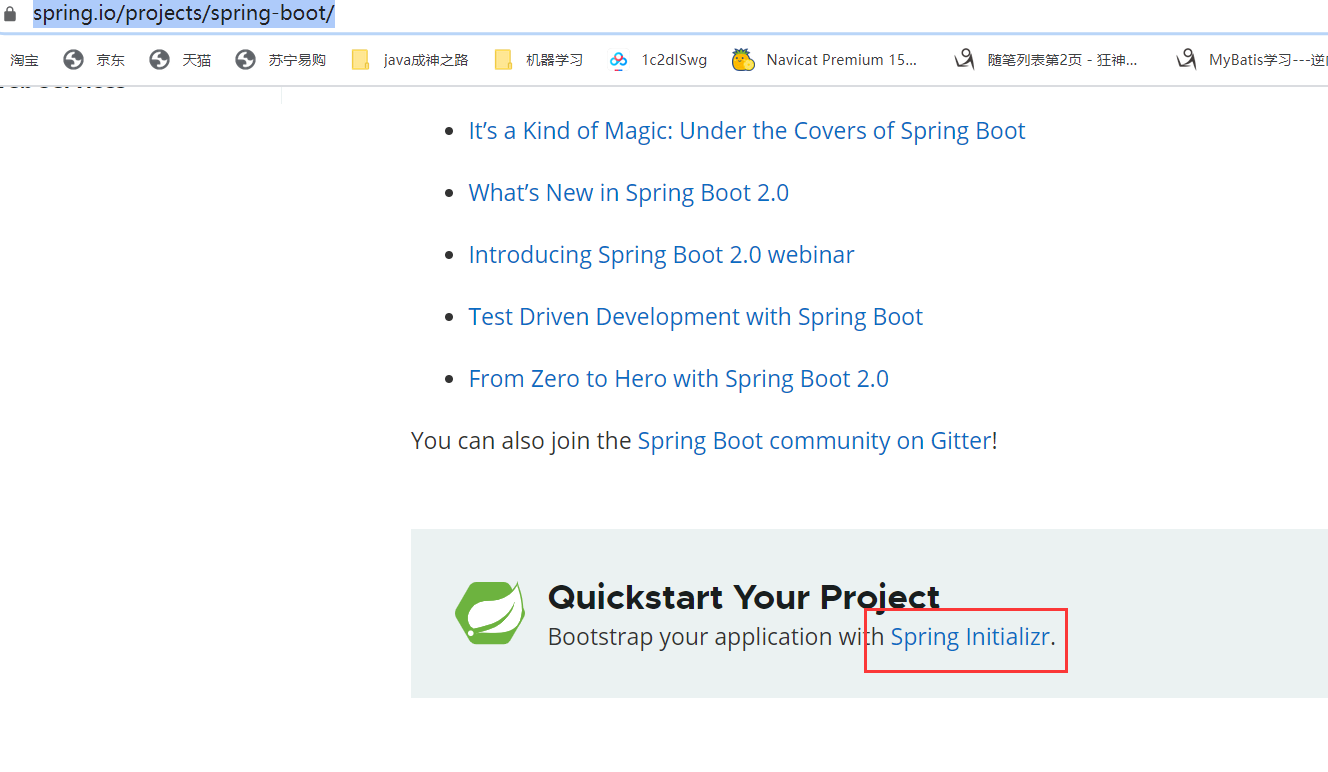Click the globe icon beside 苏宁易购 bookmark
The height and width of the screenshot is (772, 1328).
coord(245,60)
